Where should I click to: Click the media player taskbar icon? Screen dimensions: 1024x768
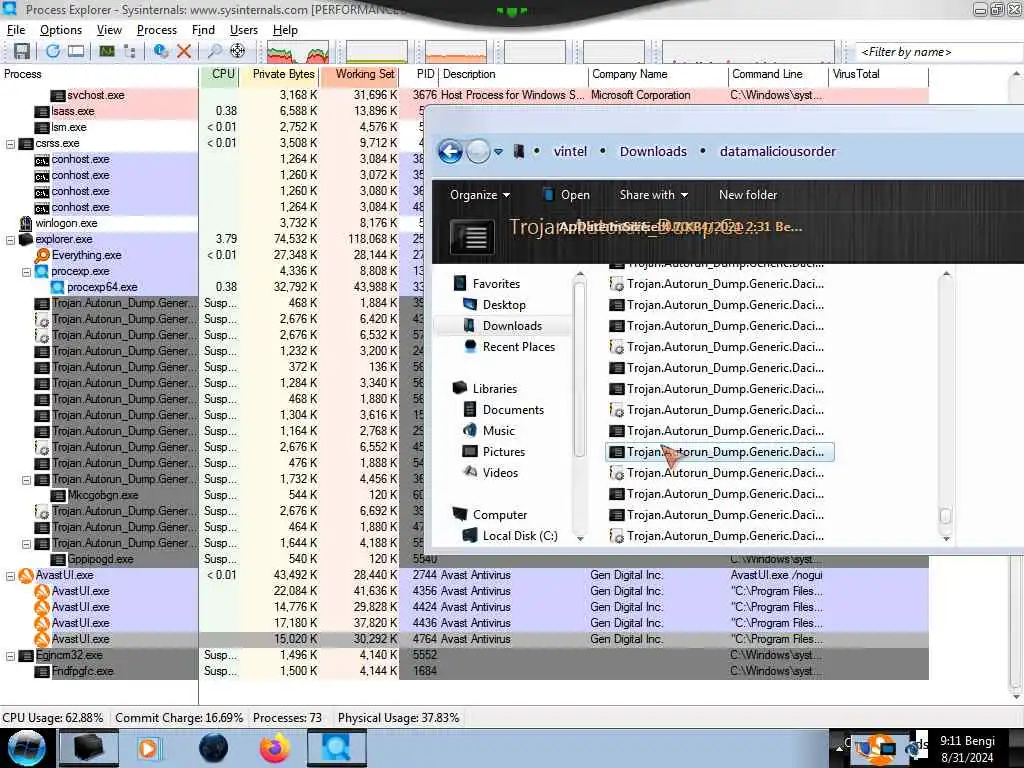[148, 748]
